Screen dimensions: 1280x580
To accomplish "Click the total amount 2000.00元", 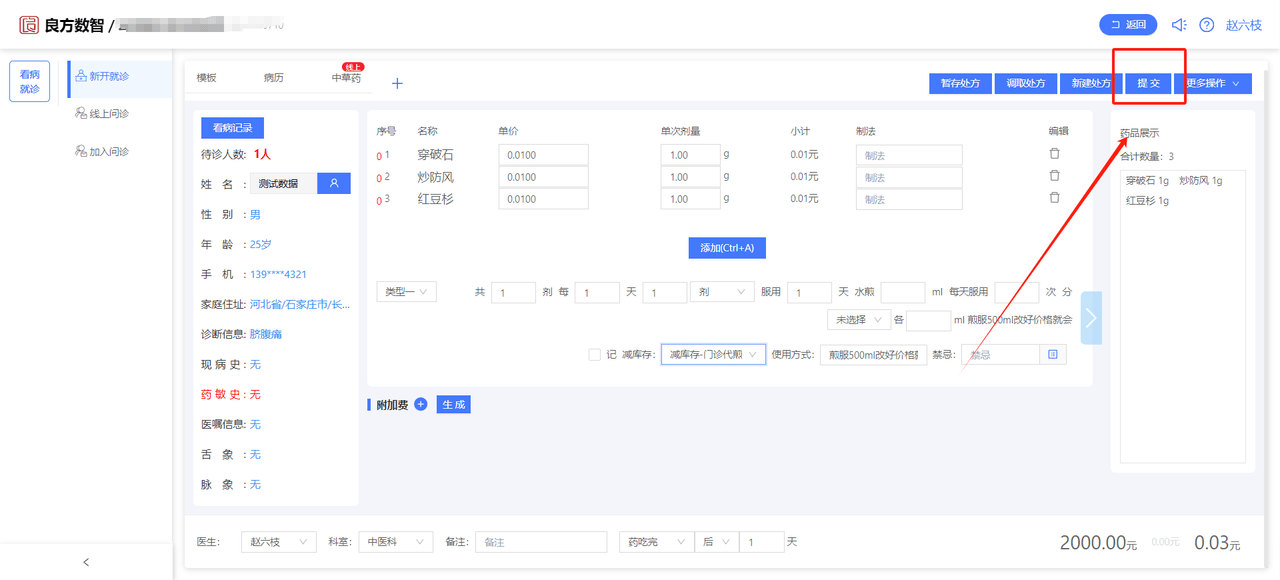I will point(1098,542).
